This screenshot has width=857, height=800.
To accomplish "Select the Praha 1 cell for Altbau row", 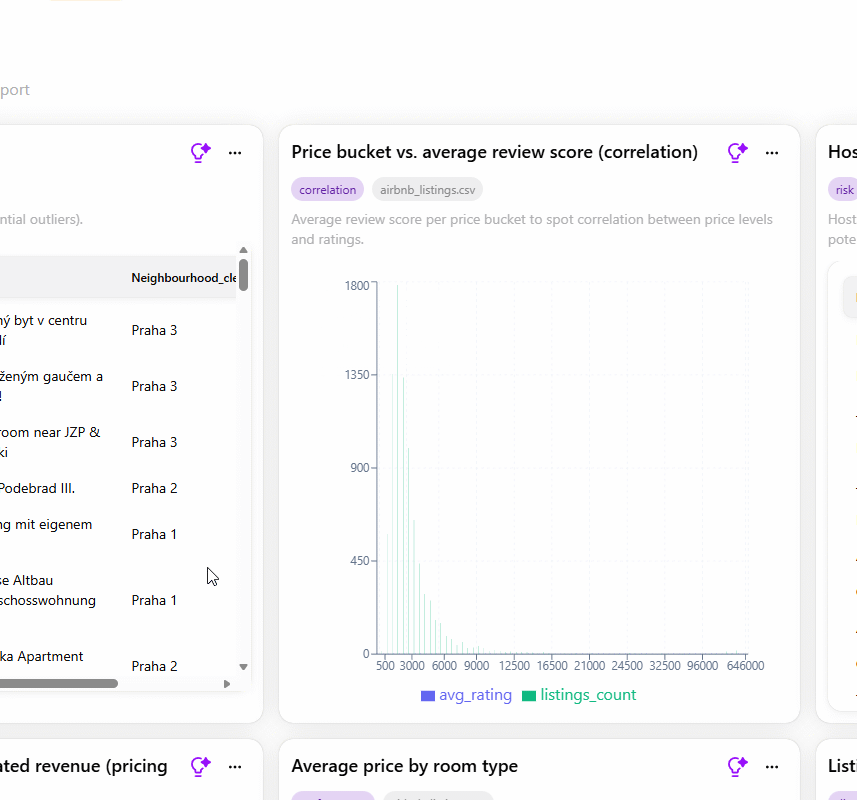I will coord(154,600).
